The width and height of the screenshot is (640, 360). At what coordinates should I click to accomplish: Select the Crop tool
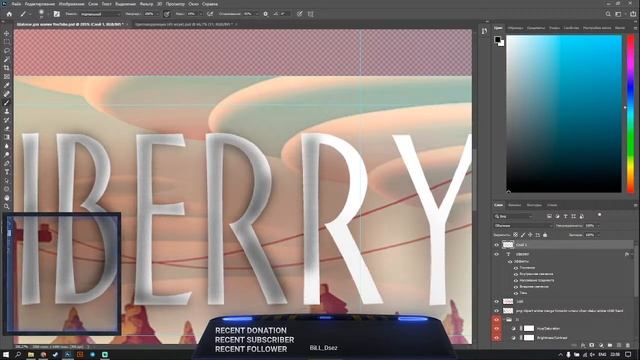(x=7, y=68)
